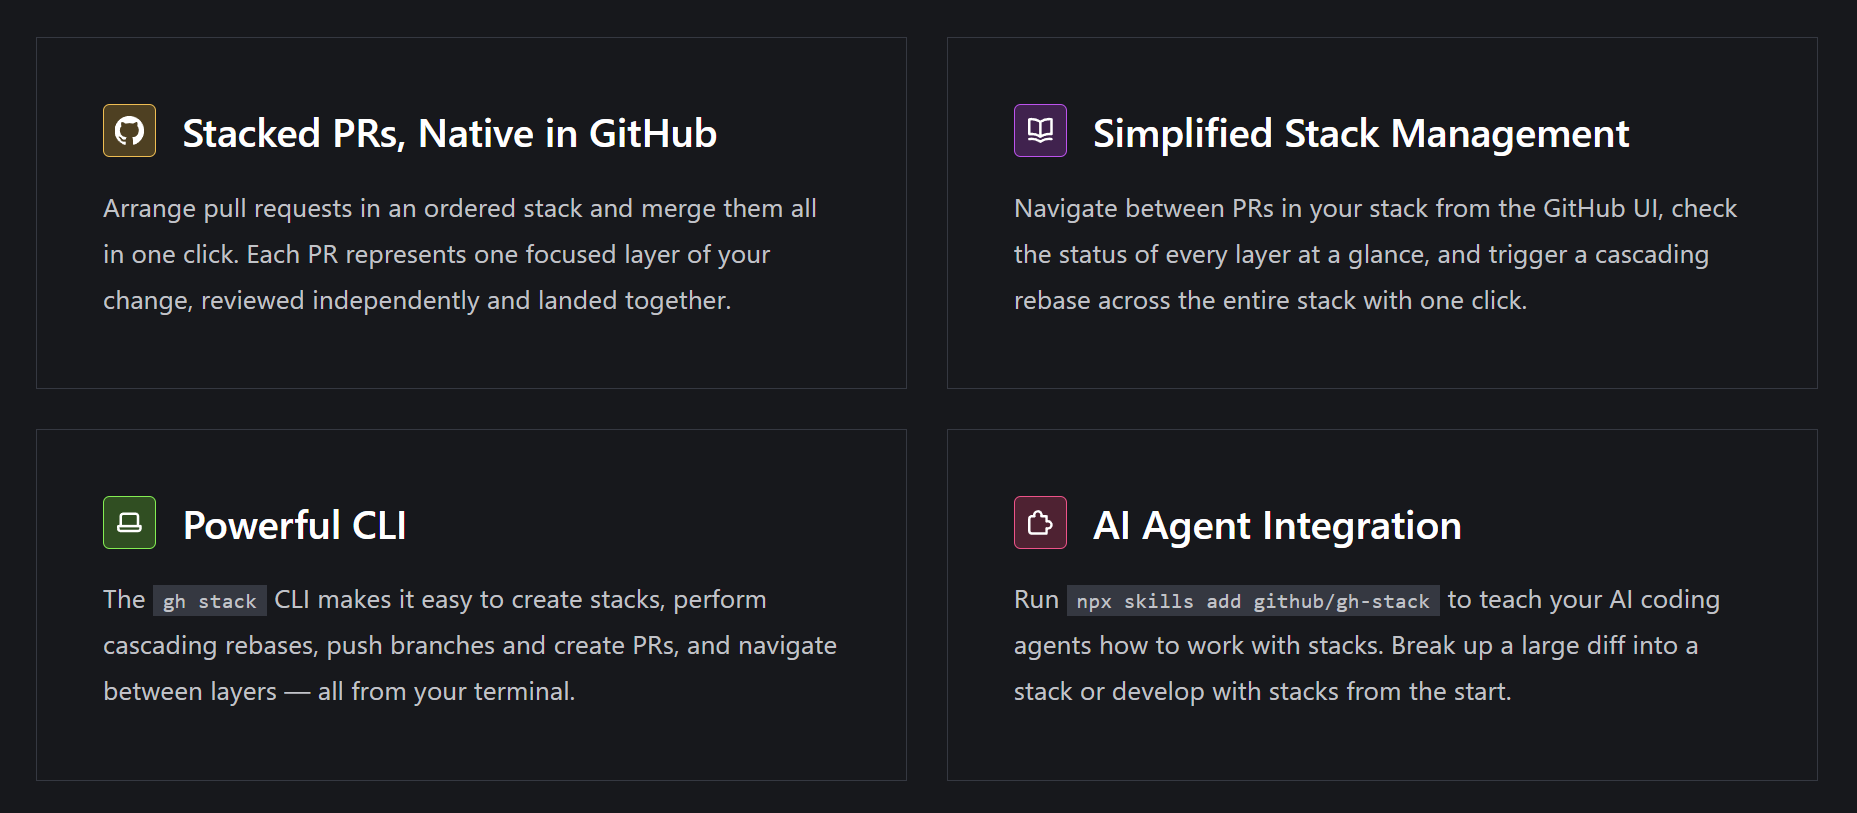Click the 'gh stack' inline code snippet
Screen dimensions: 1857x813
pos(210,601)
